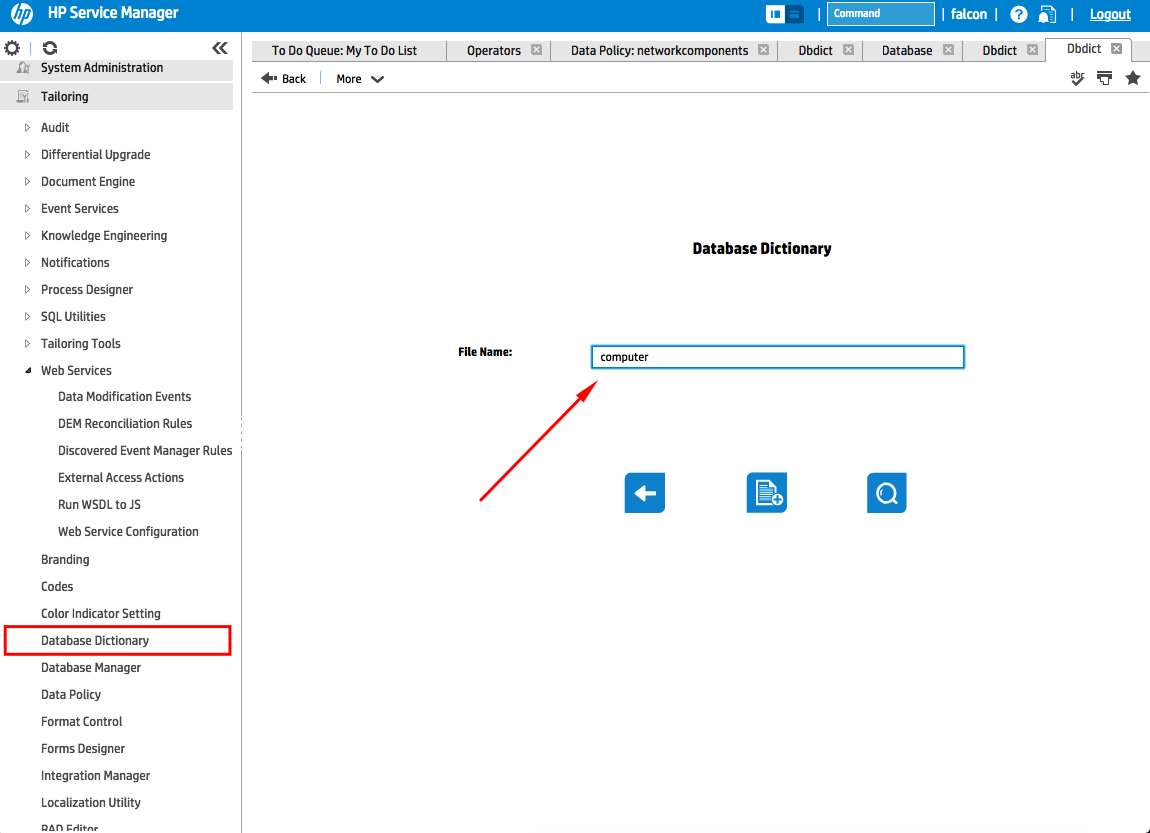Collapse the Web Services section
This screenshot has height=833, width=1150.
[28, 370]
